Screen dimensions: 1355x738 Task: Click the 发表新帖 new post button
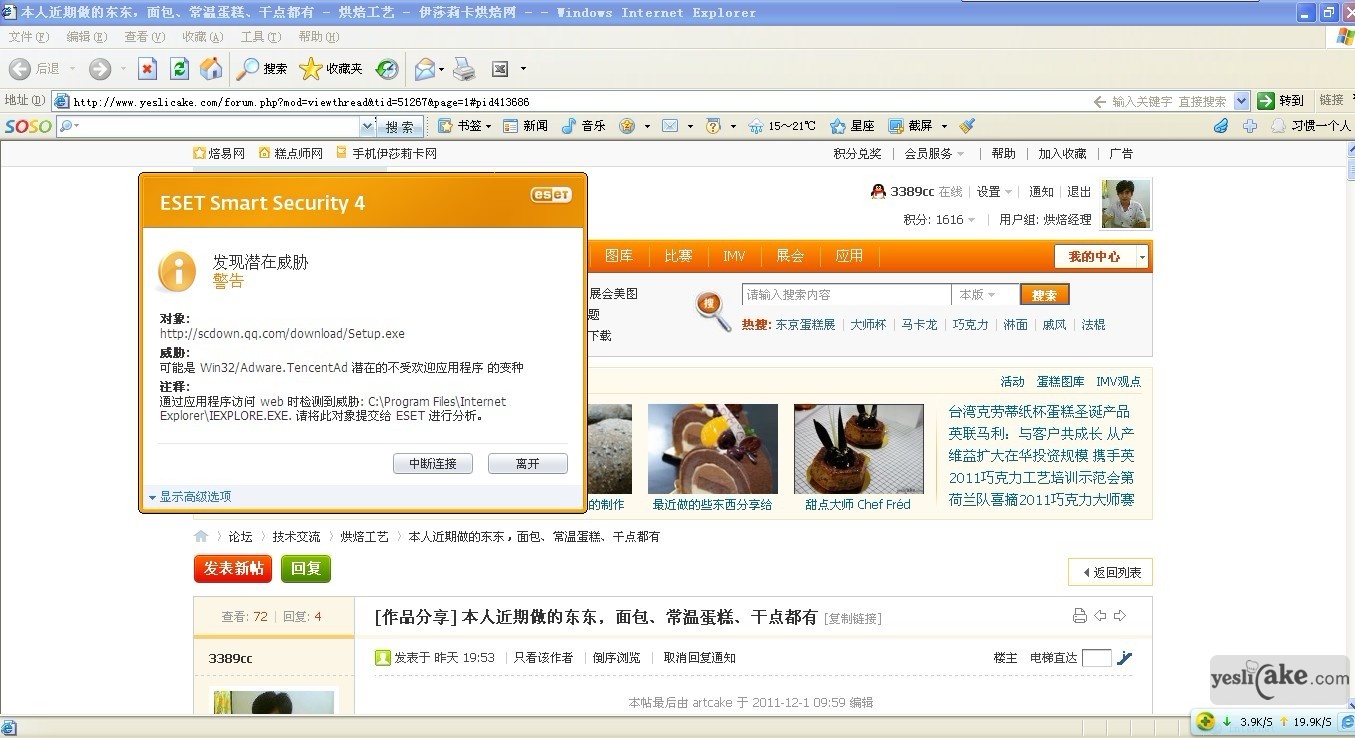(x=233, y=568)
